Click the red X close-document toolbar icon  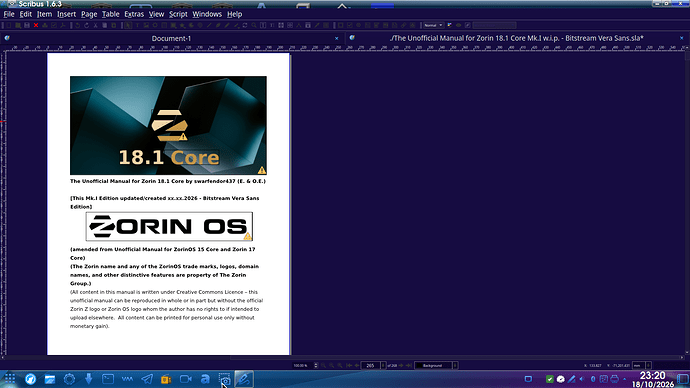click(36, 25)
